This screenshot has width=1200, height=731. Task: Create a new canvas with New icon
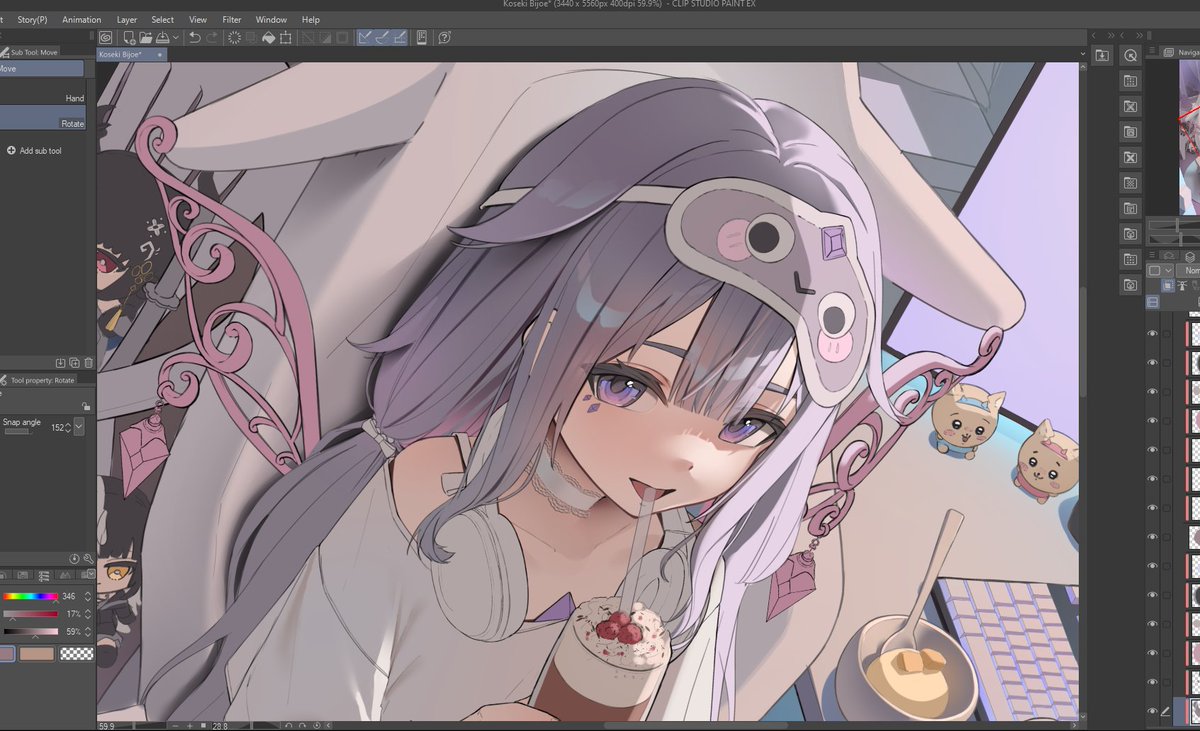129,37
